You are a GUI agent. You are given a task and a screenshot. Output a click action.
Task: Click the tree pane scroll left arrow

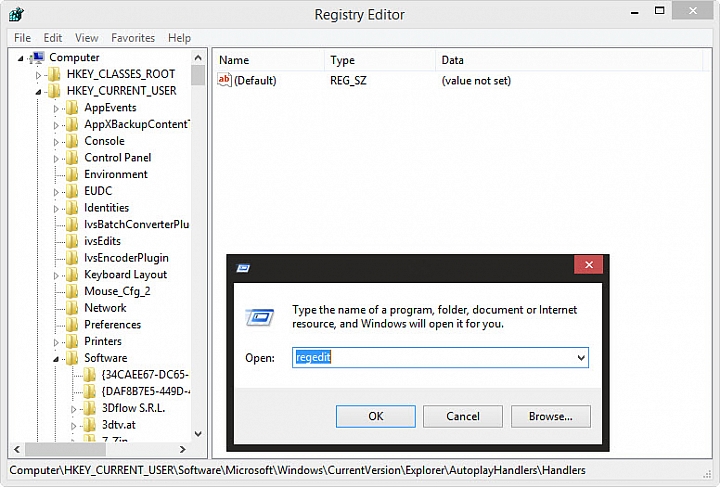click(x=17, y=449)
